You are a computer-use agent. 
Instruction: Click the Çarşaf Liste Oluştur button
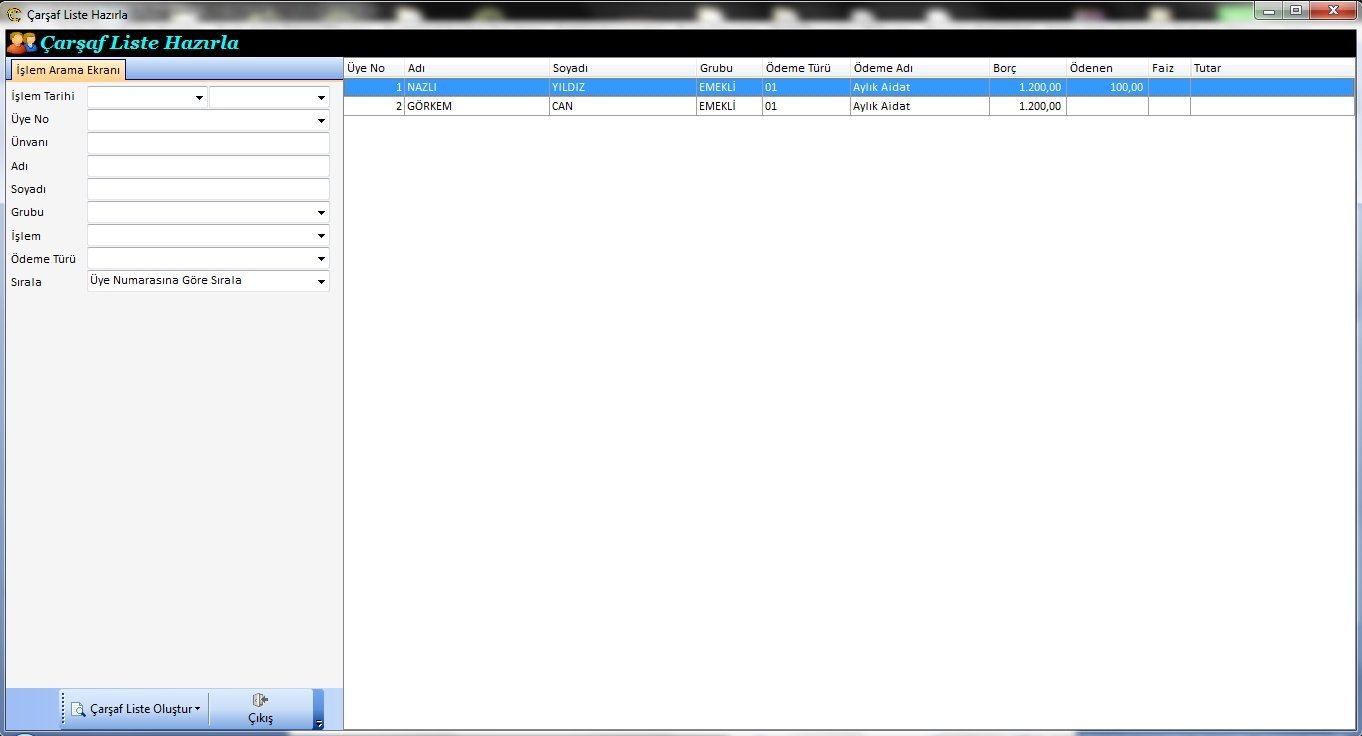140,709
